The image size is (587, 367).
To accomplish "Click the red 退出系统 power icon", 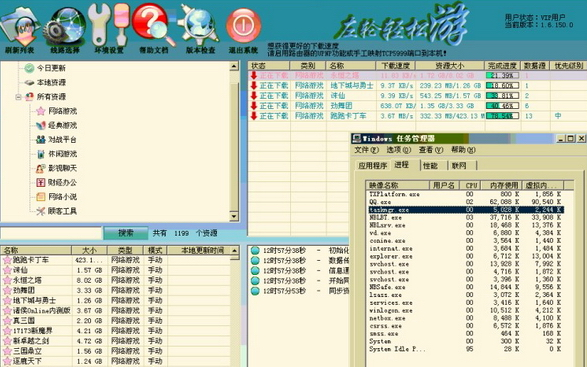I will tap(243, 25).
